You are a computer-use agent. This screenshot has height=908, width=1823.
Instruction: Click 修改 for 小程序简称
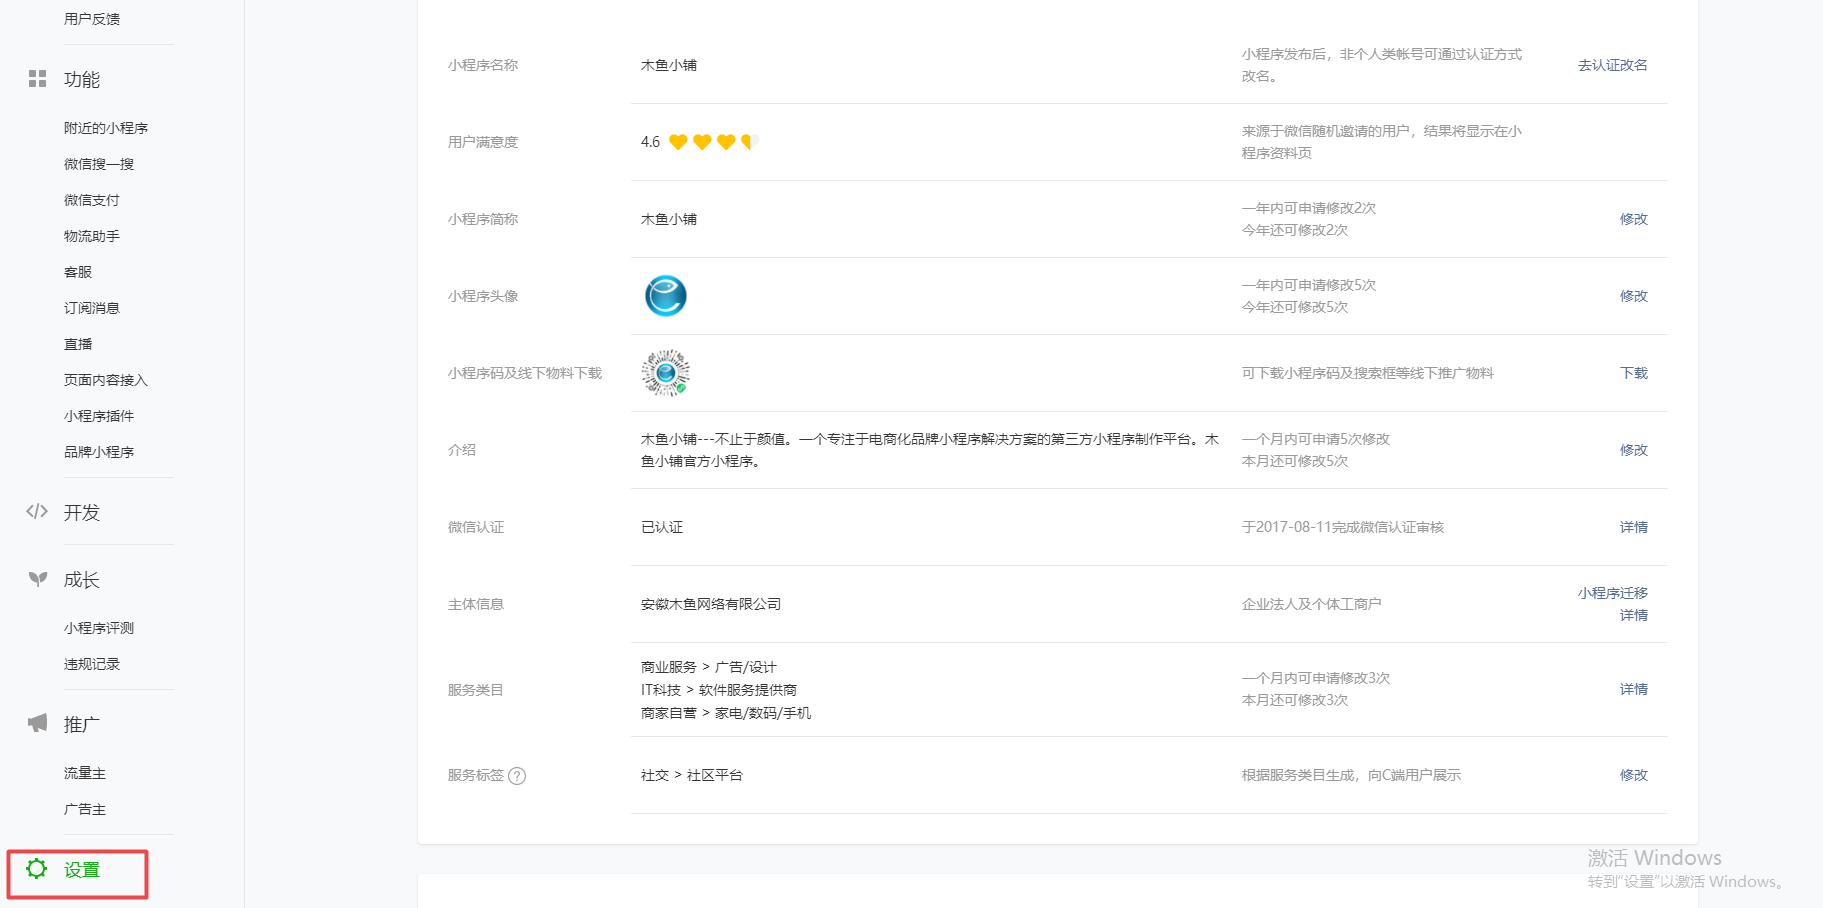pyautogui.click(x=1634, y=219)
